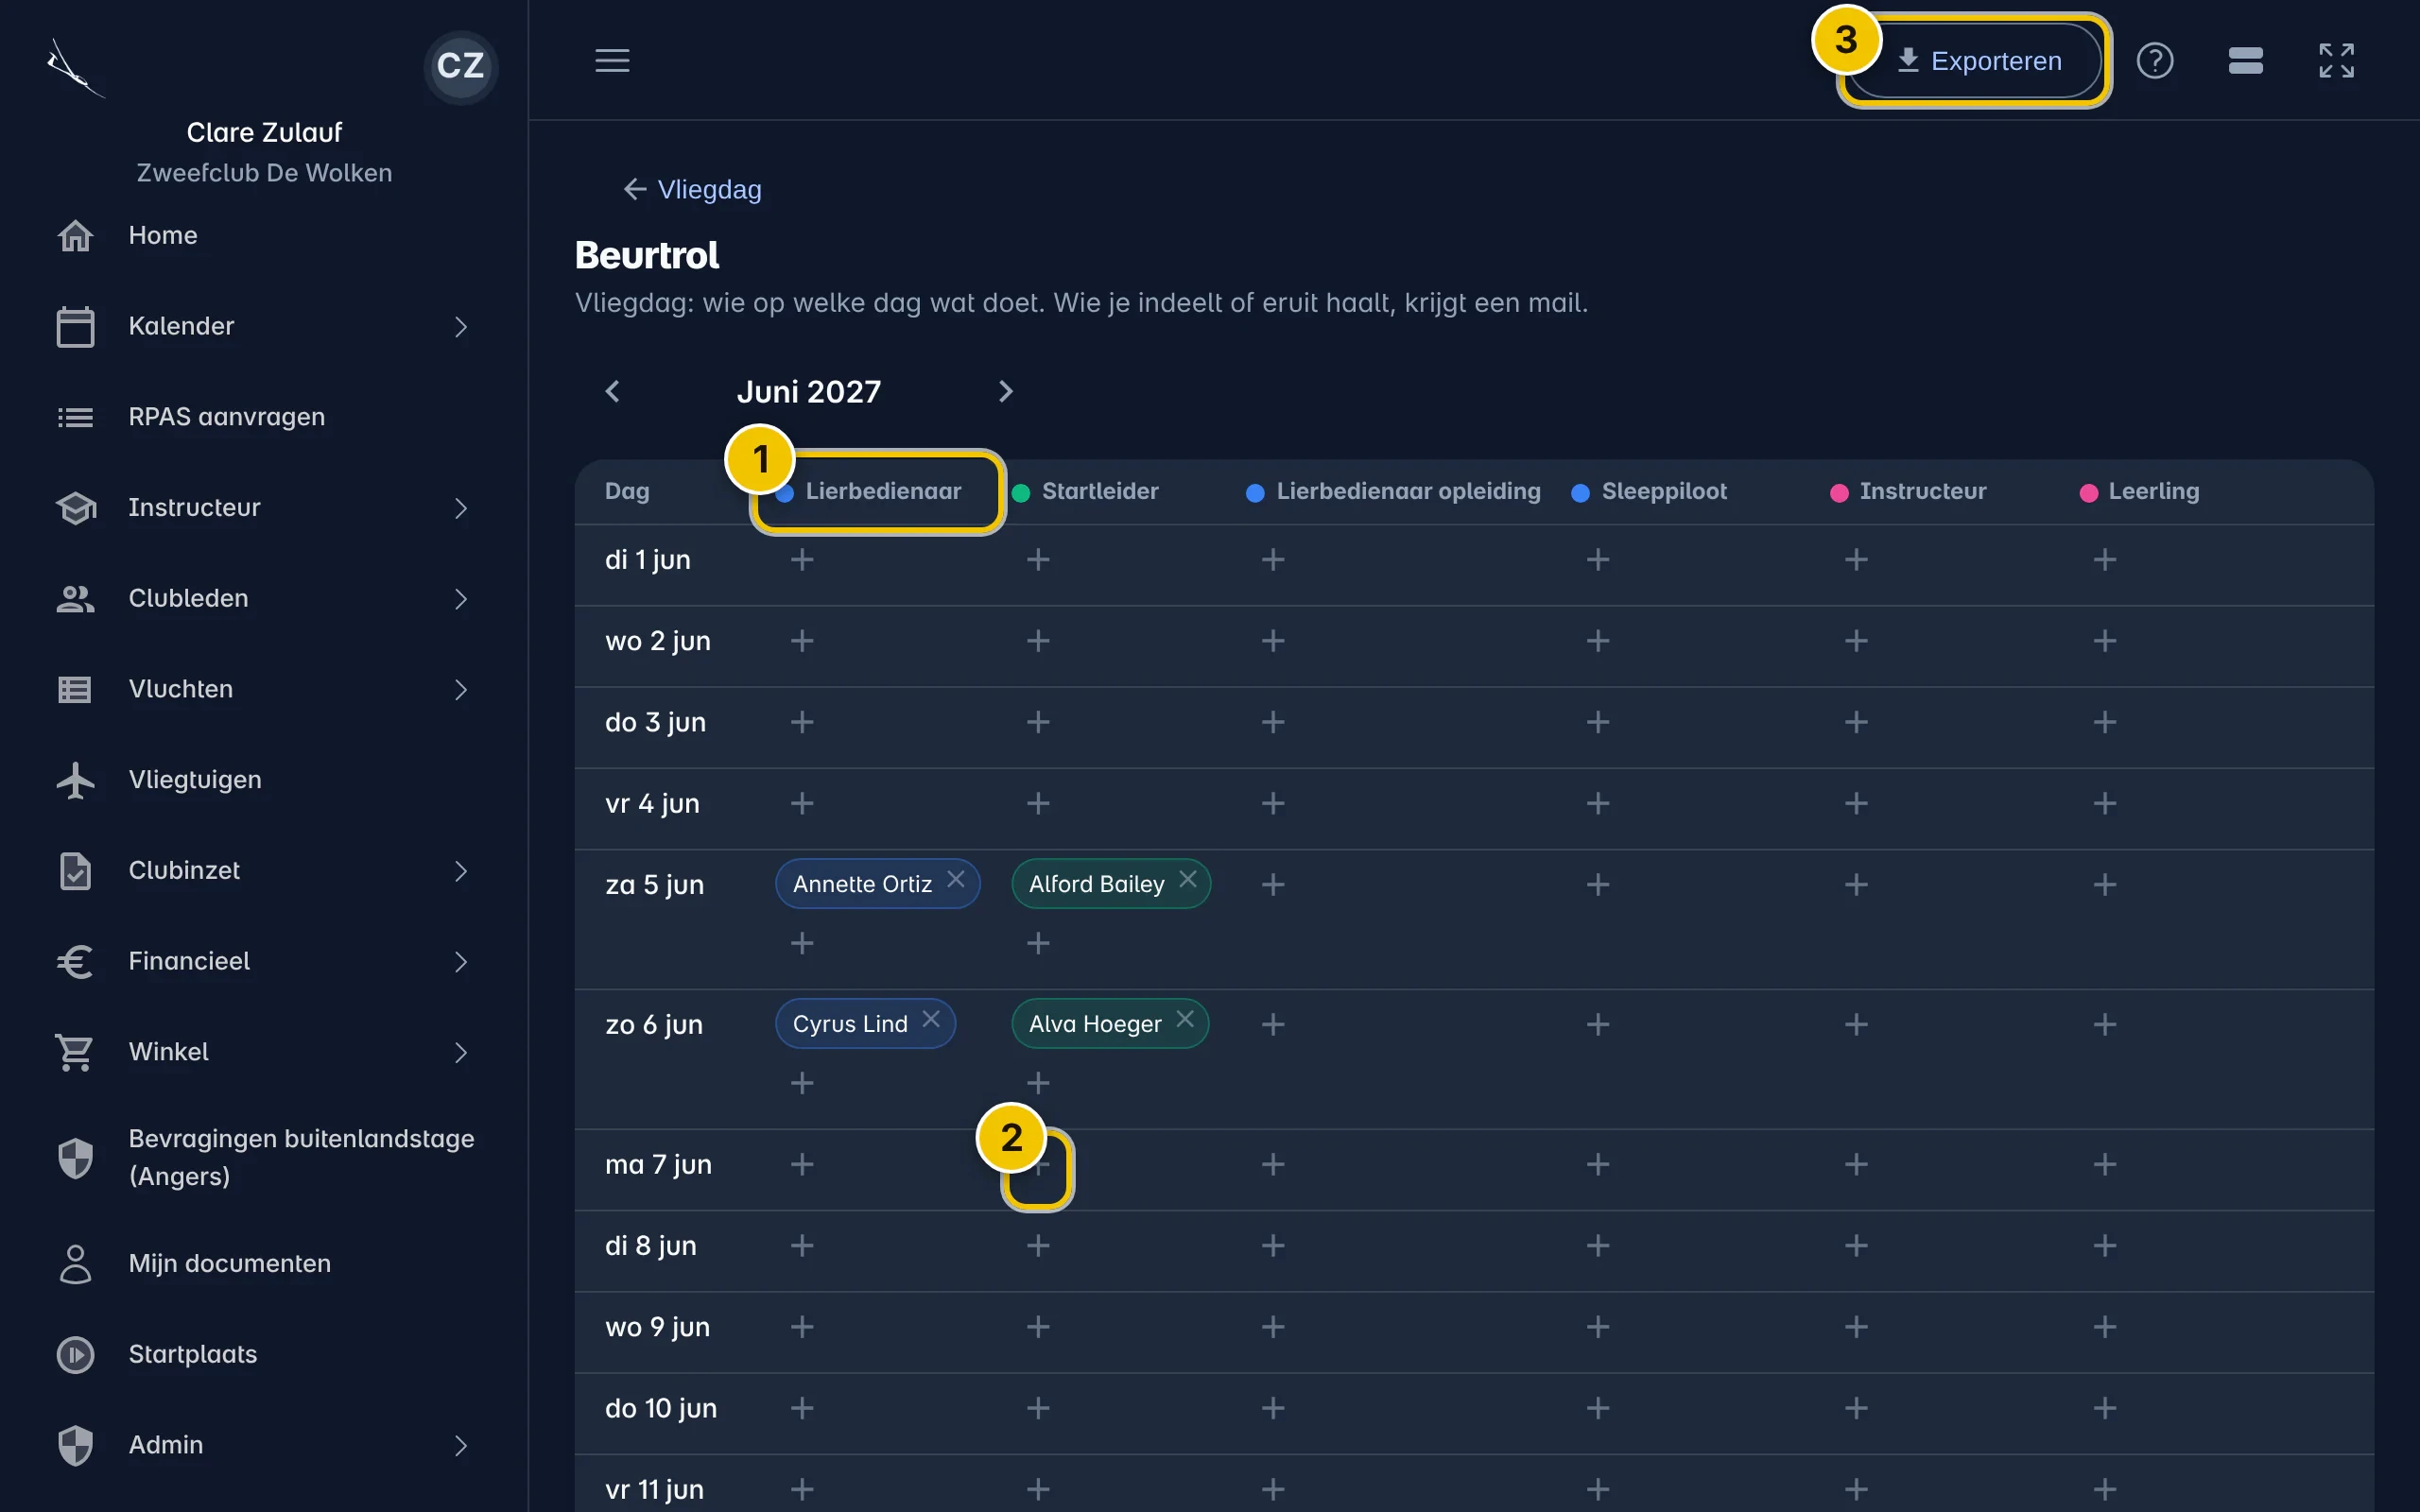Remove Alford Bailey from za 5 jun
The width and height of the screenshot is (2420, 1512).
(x=1187, y=879)
